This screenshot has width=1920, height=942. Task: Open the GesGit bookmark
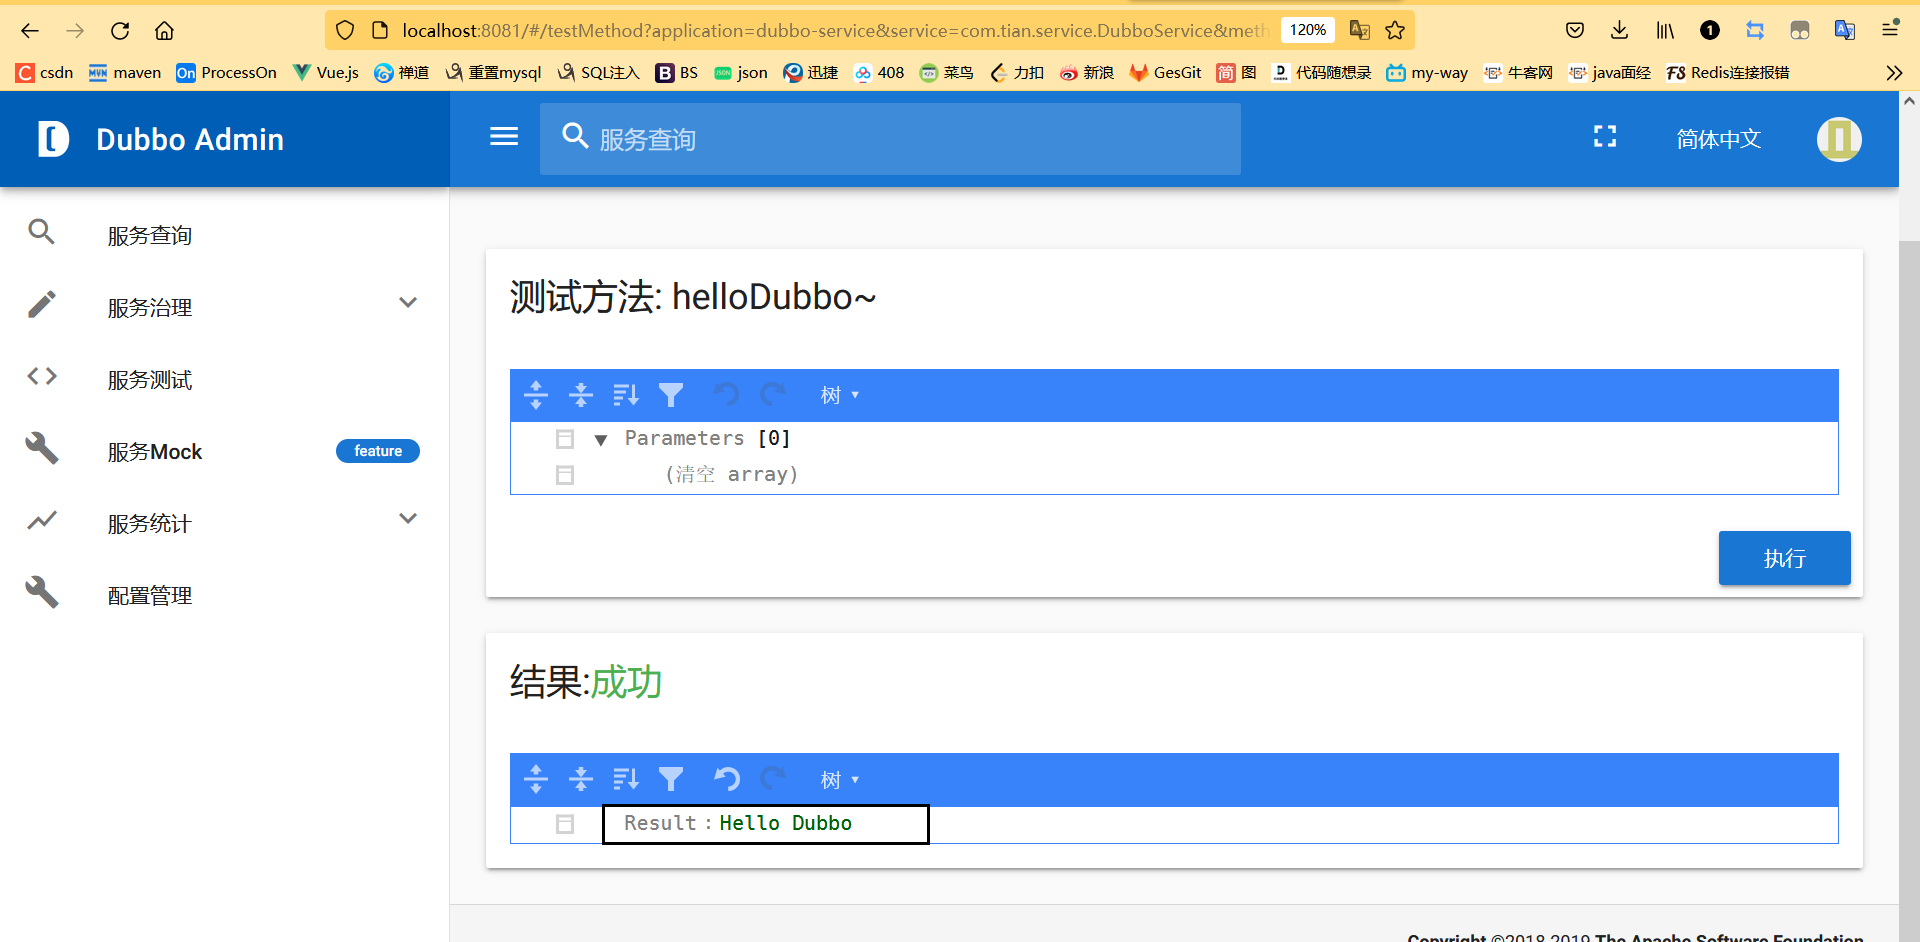1165,73
